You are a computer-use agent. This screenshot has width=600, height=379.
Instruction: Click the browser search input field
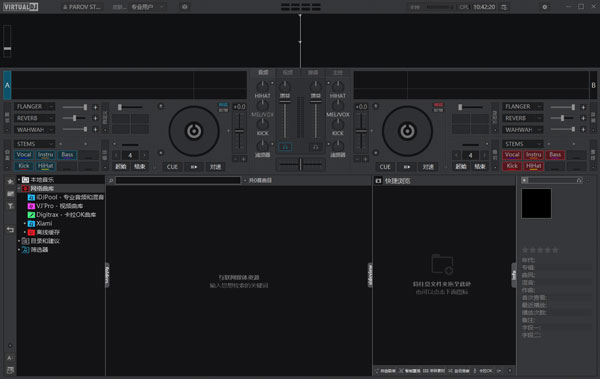coord(178,180)
